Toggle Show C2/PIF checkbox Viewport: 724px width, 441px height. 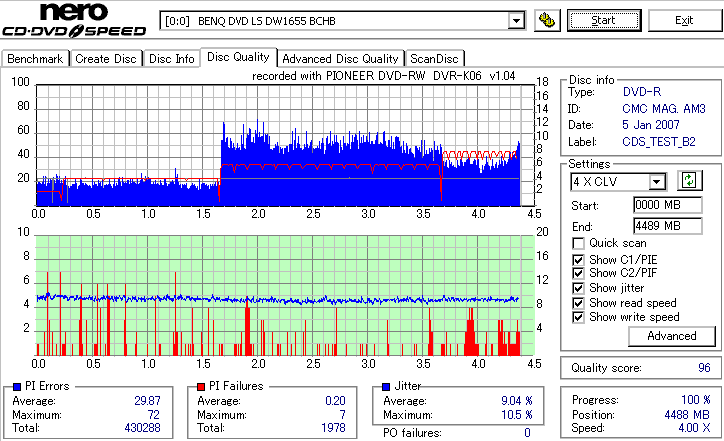[578, 273]
